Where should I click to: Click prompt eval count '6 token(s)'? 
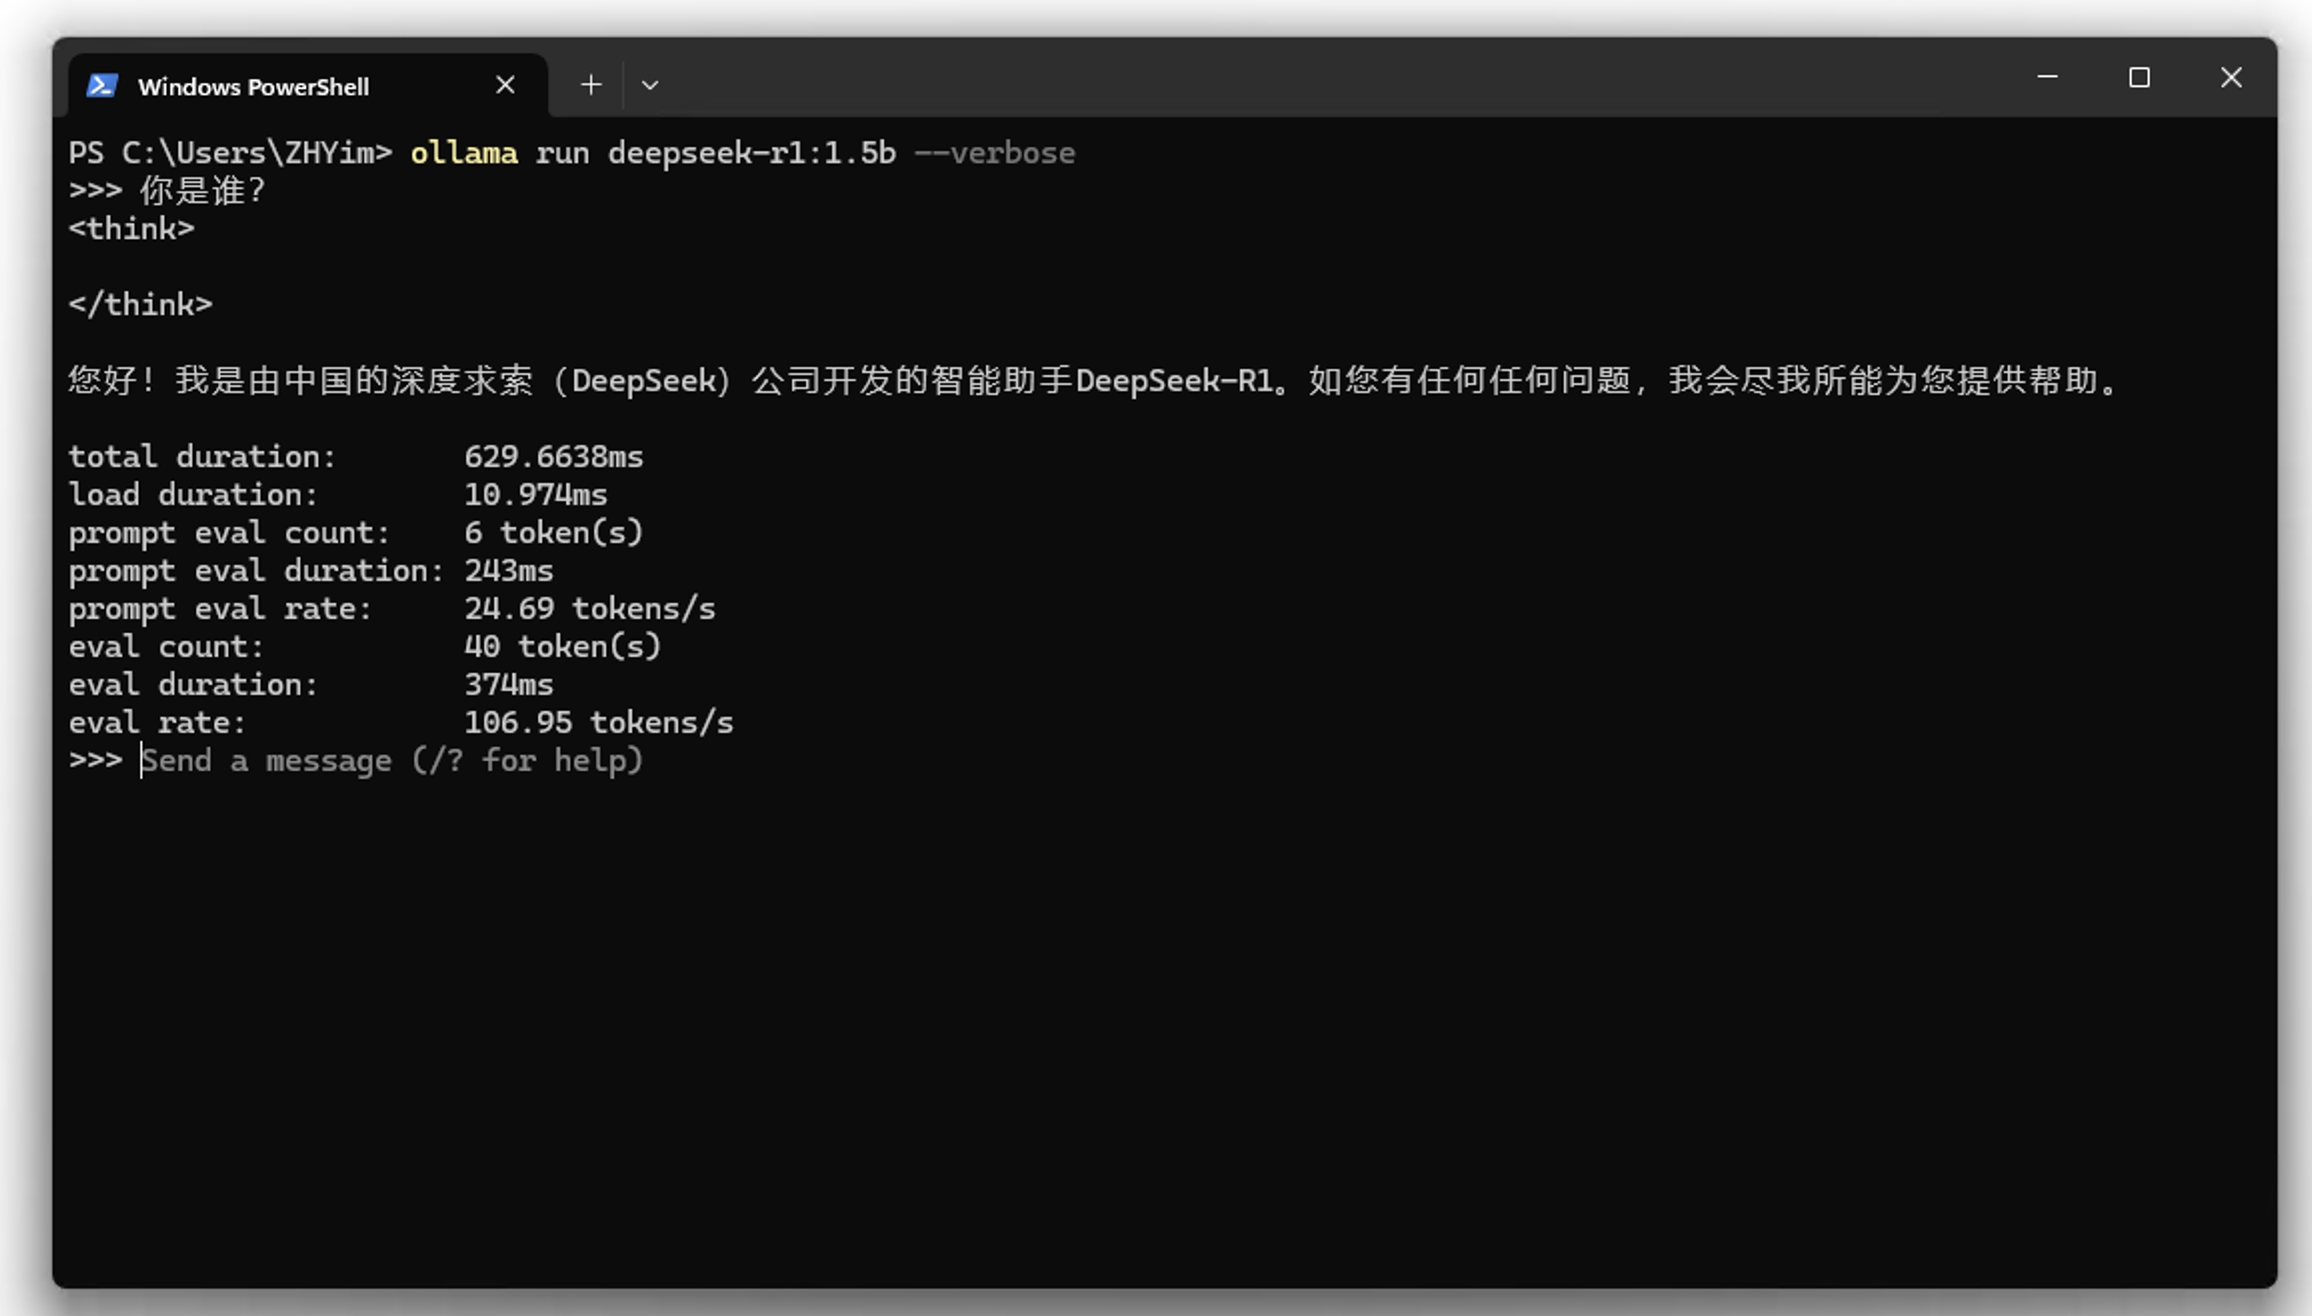point(554,533)
